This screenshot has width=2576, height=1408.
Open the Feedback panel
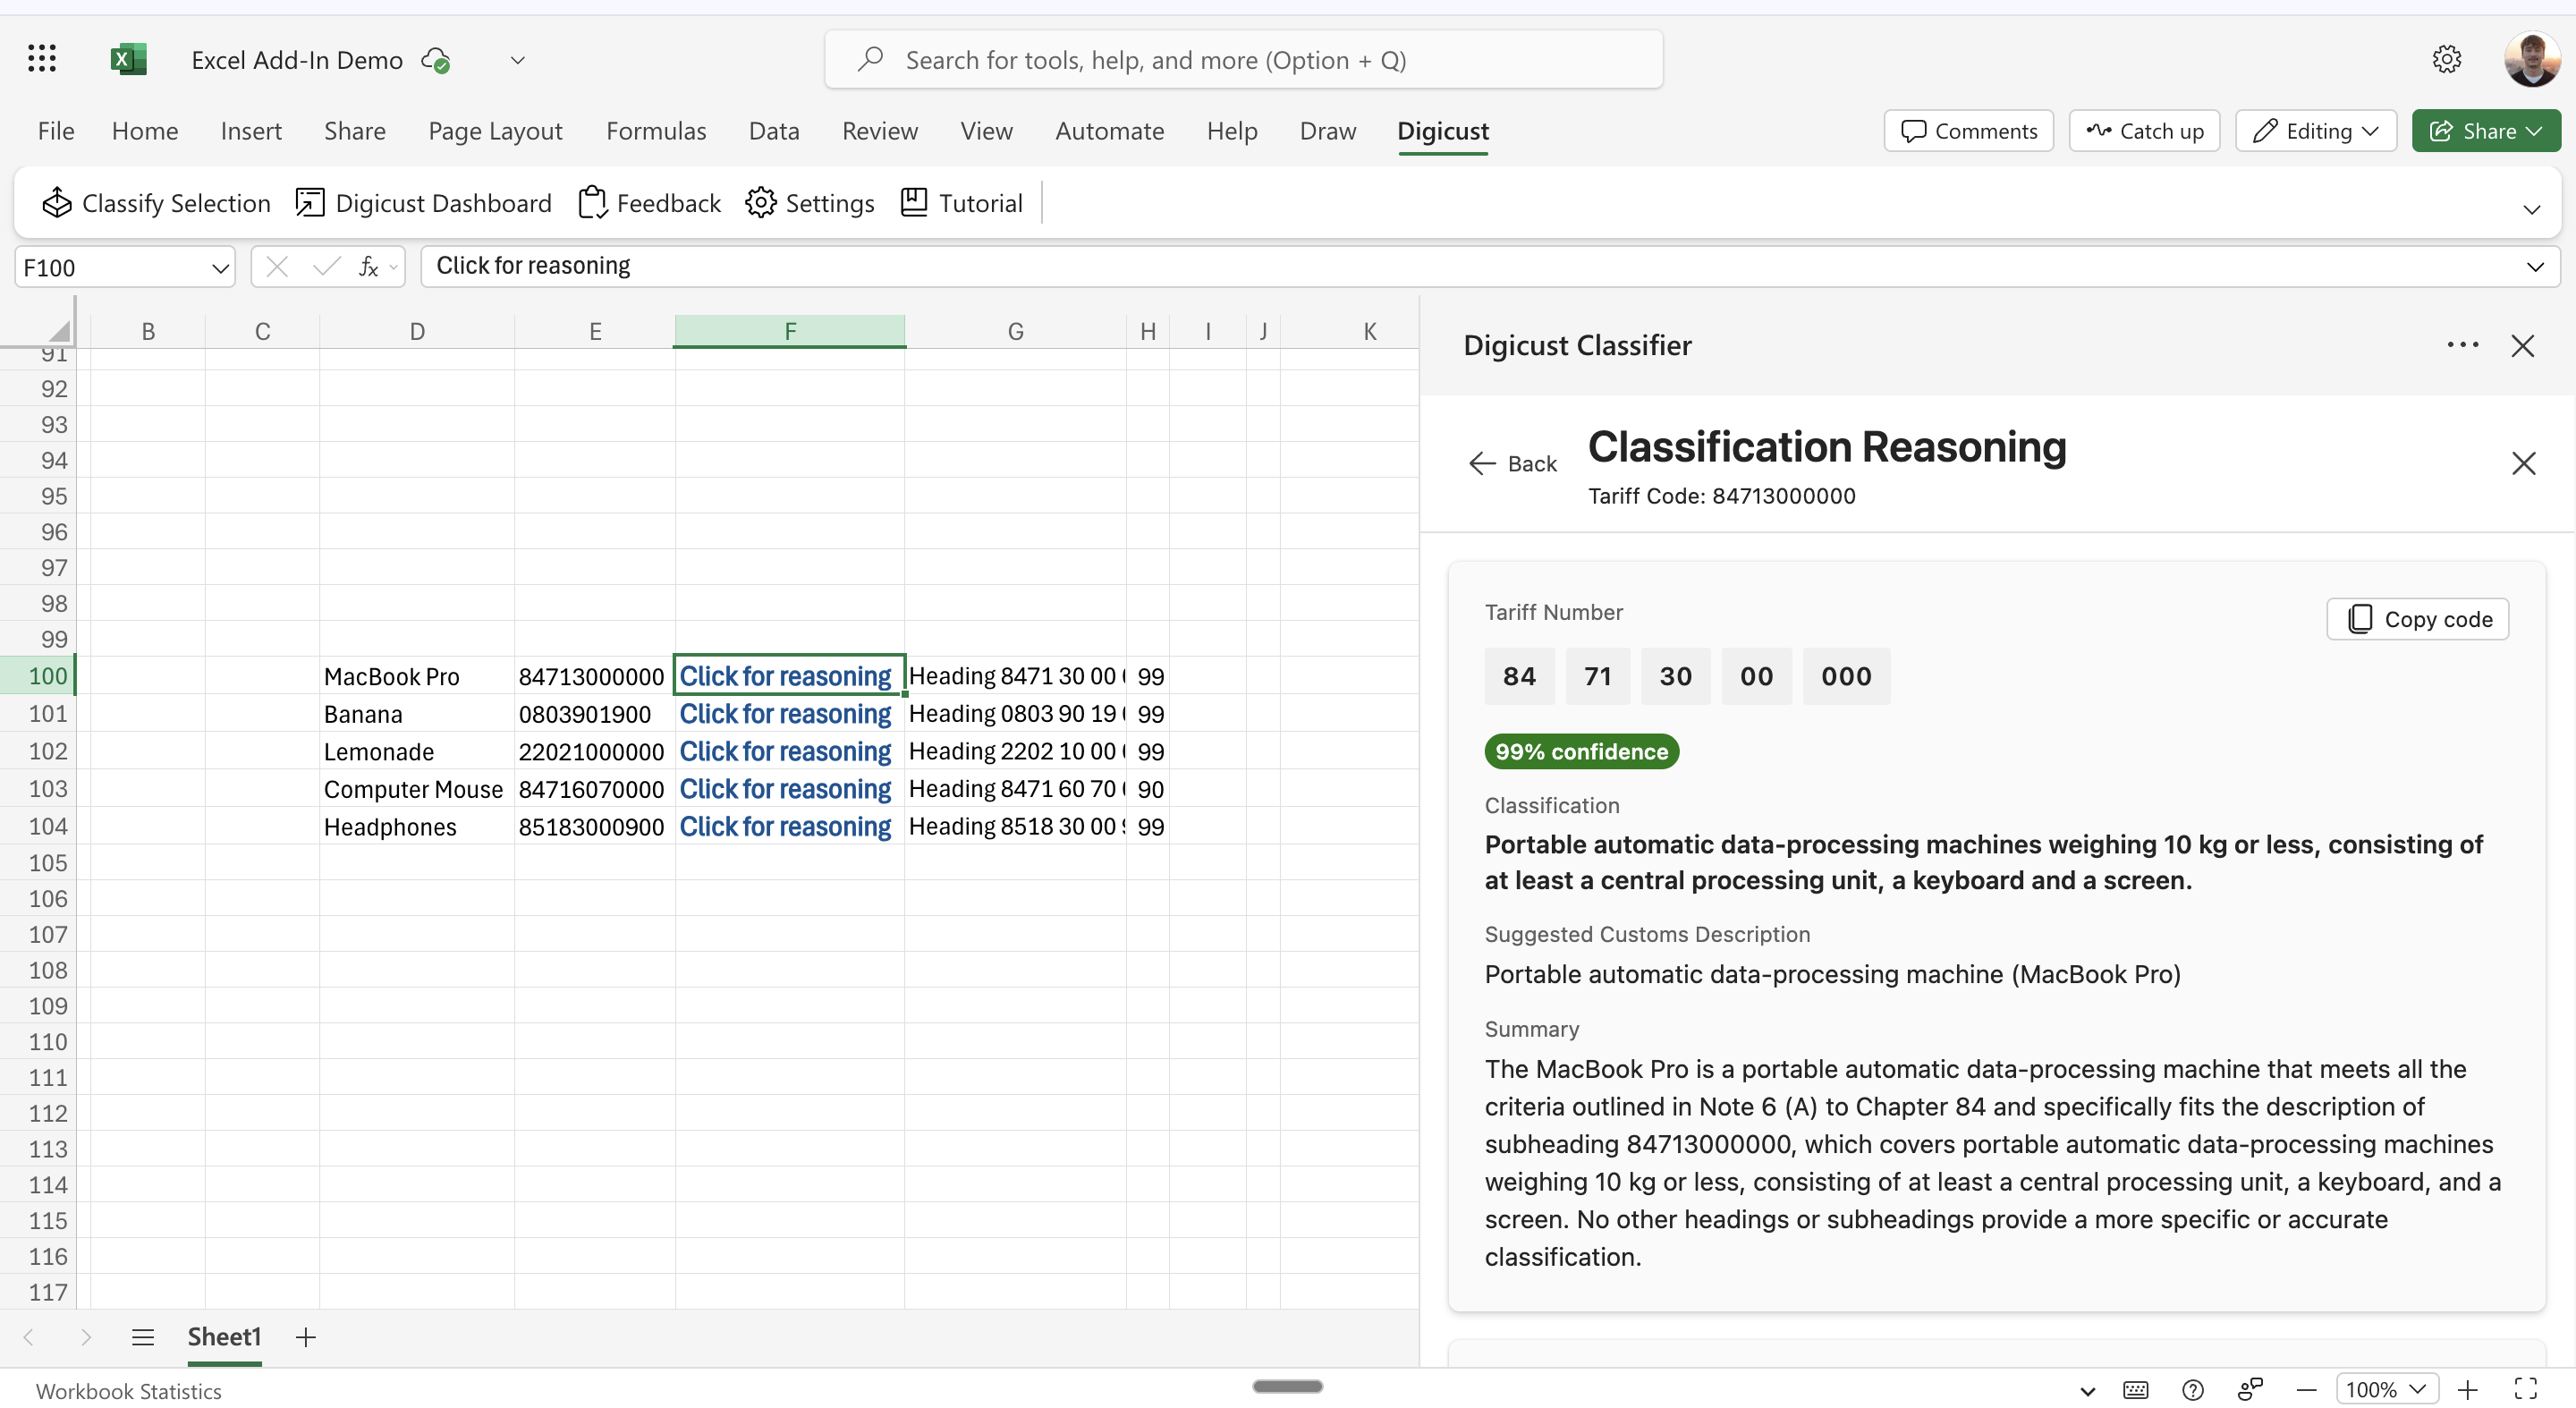pyautogui.click(x=648, y=202)
